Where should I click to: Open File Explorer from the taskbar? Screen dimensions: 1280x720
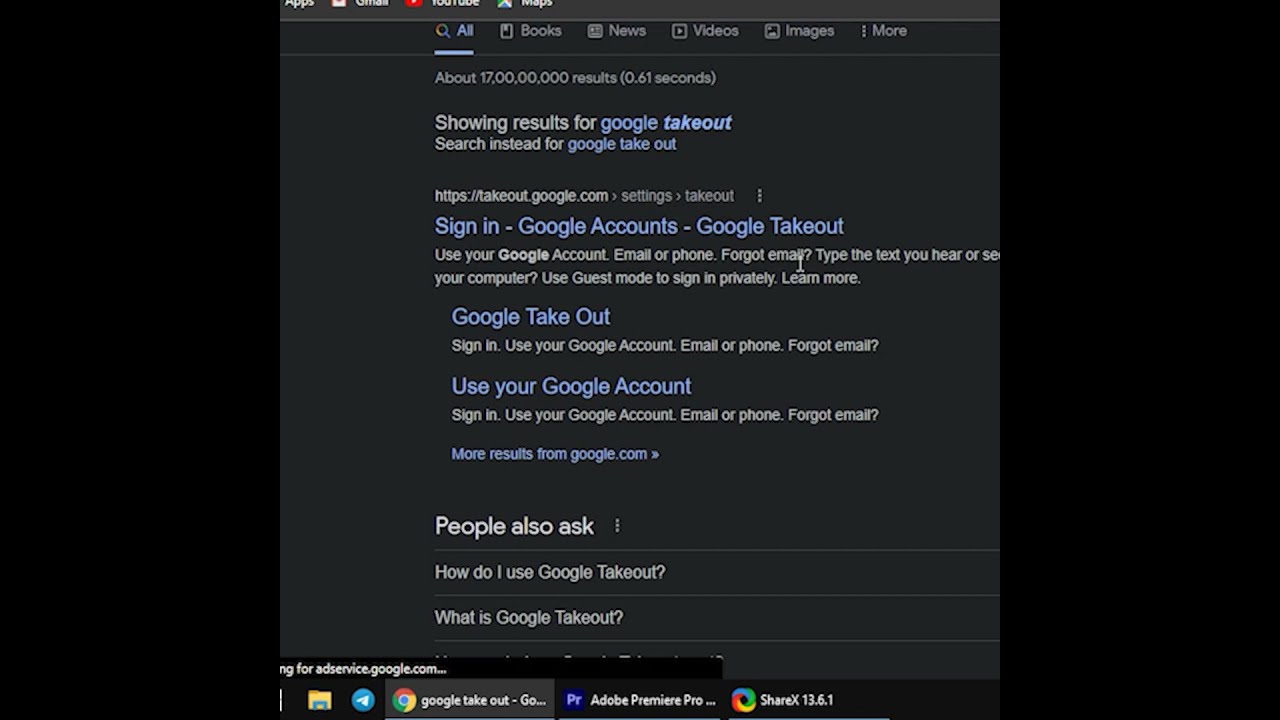(x=319, y=700)
